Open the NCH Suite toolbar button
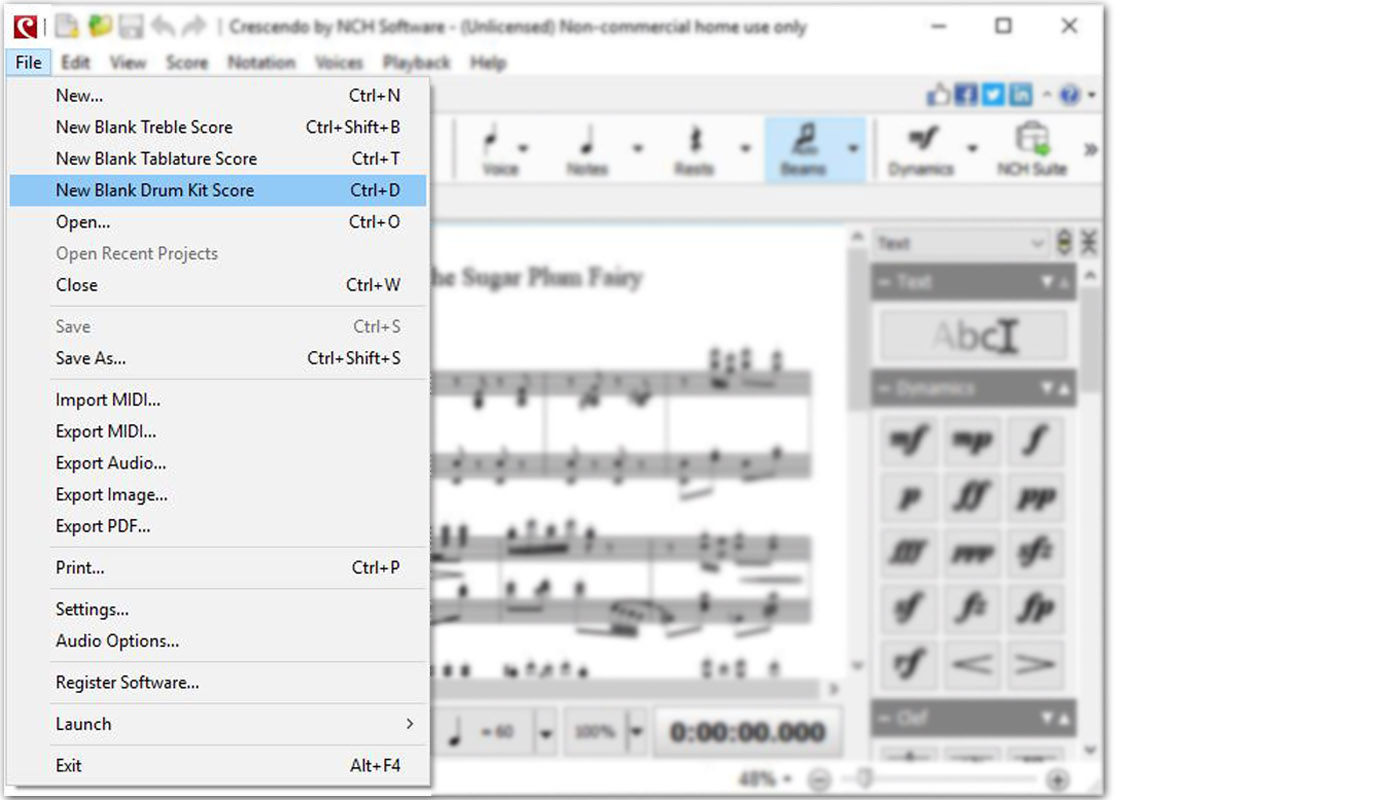This screenshot has height=800, width=1384. tap(1032, 150)
